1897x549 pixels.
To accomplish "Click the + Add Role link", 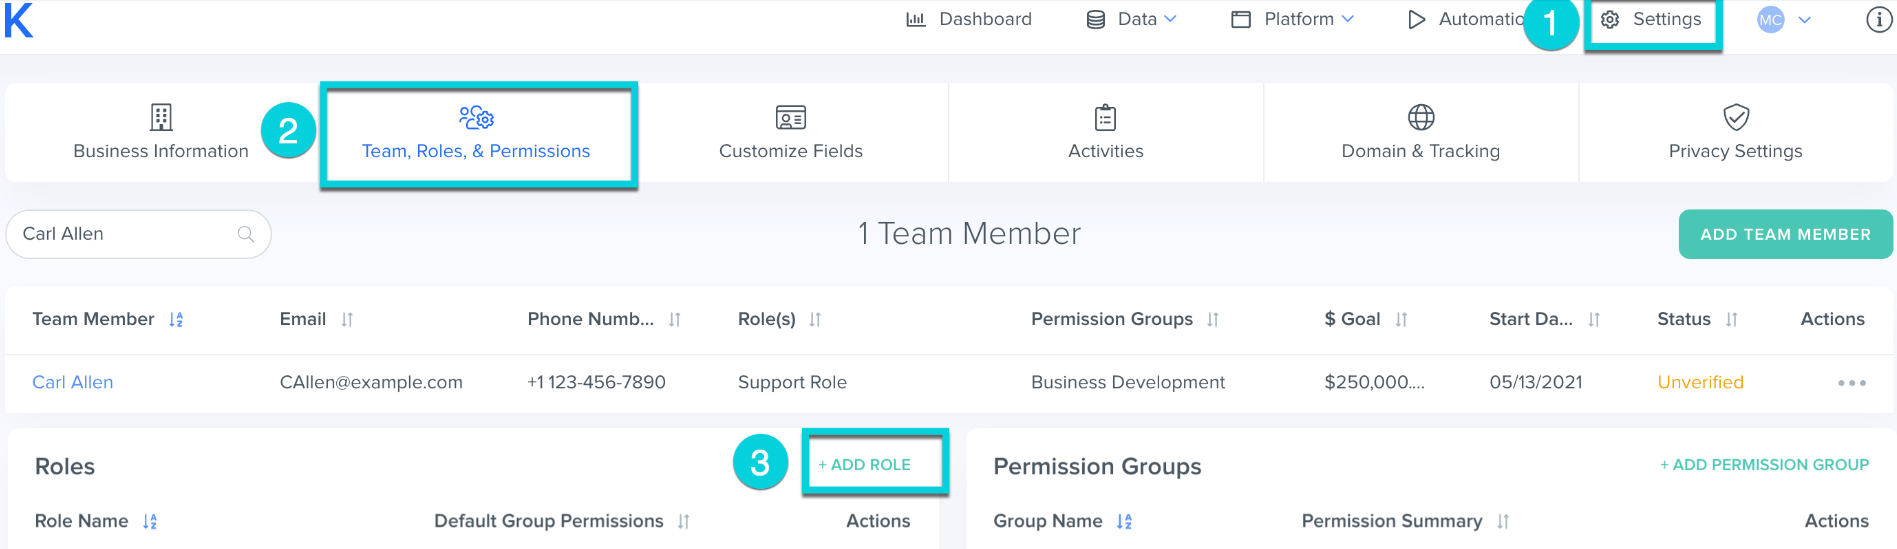I will click(x=865, y=465).
